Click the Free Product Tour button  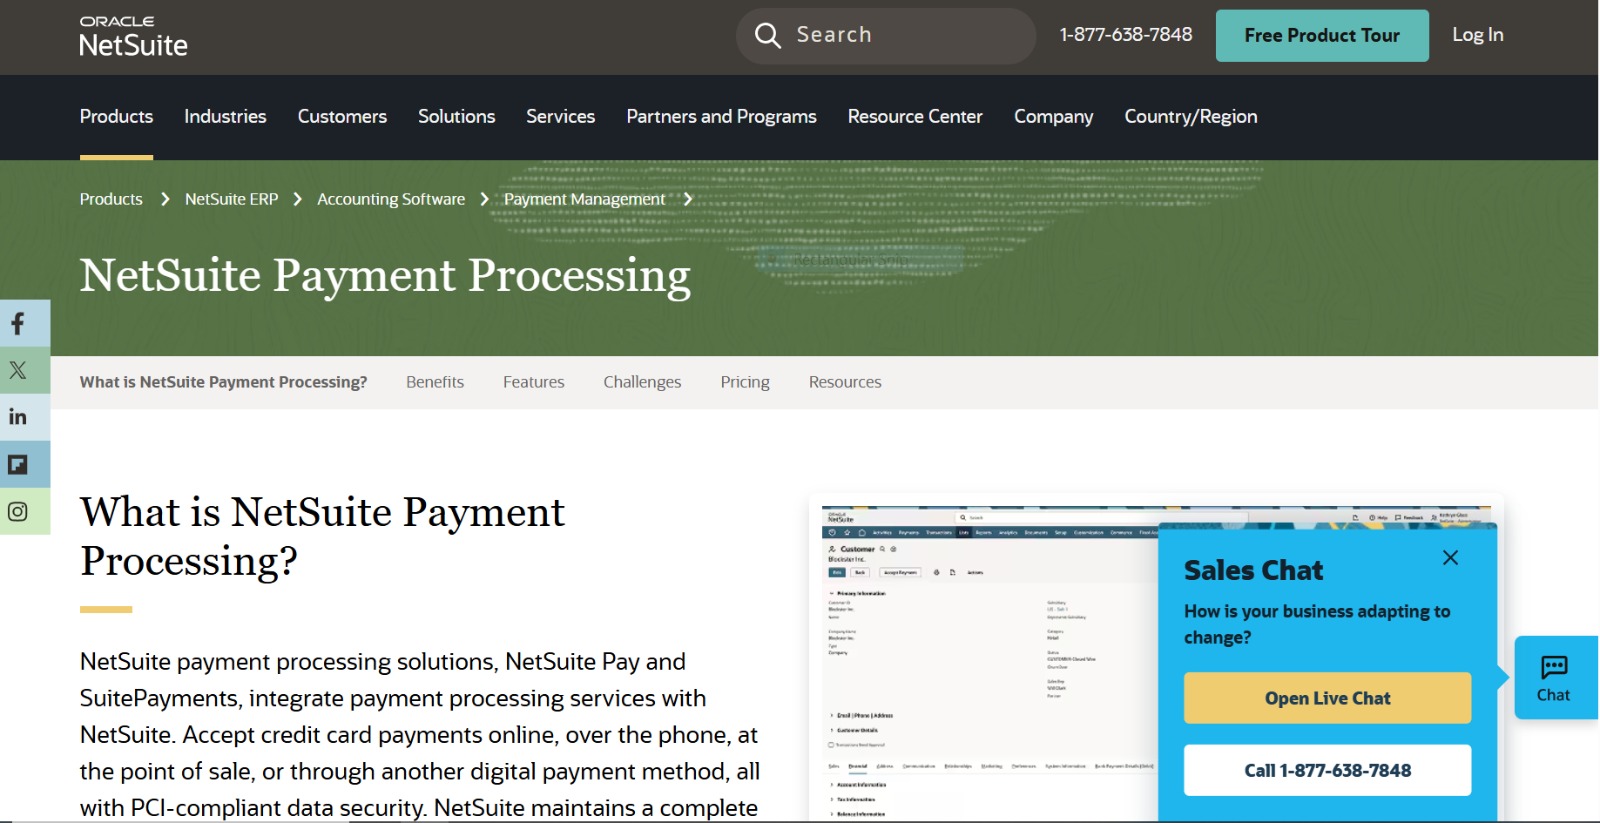[1322, 36]
